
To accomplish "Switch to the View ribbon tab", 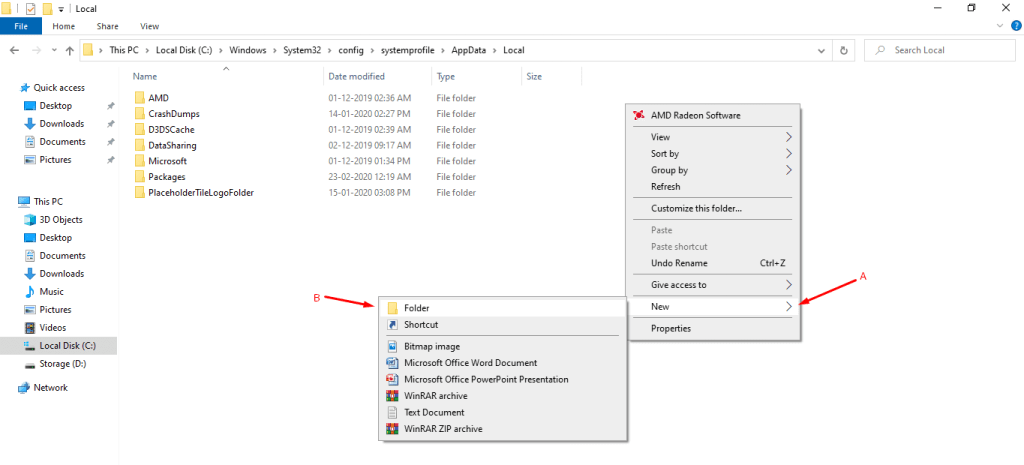I will [x=150, y=26].
